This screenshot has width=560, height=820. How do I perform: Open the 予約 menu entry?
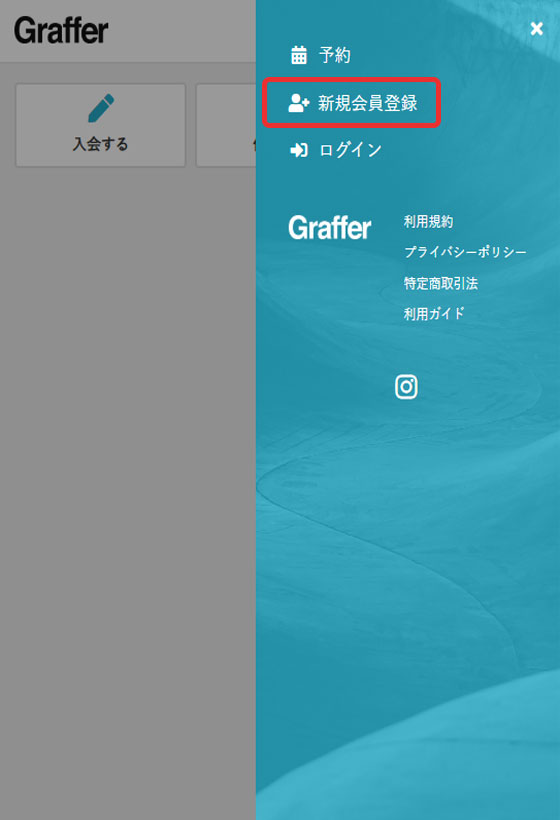(335, 55)
